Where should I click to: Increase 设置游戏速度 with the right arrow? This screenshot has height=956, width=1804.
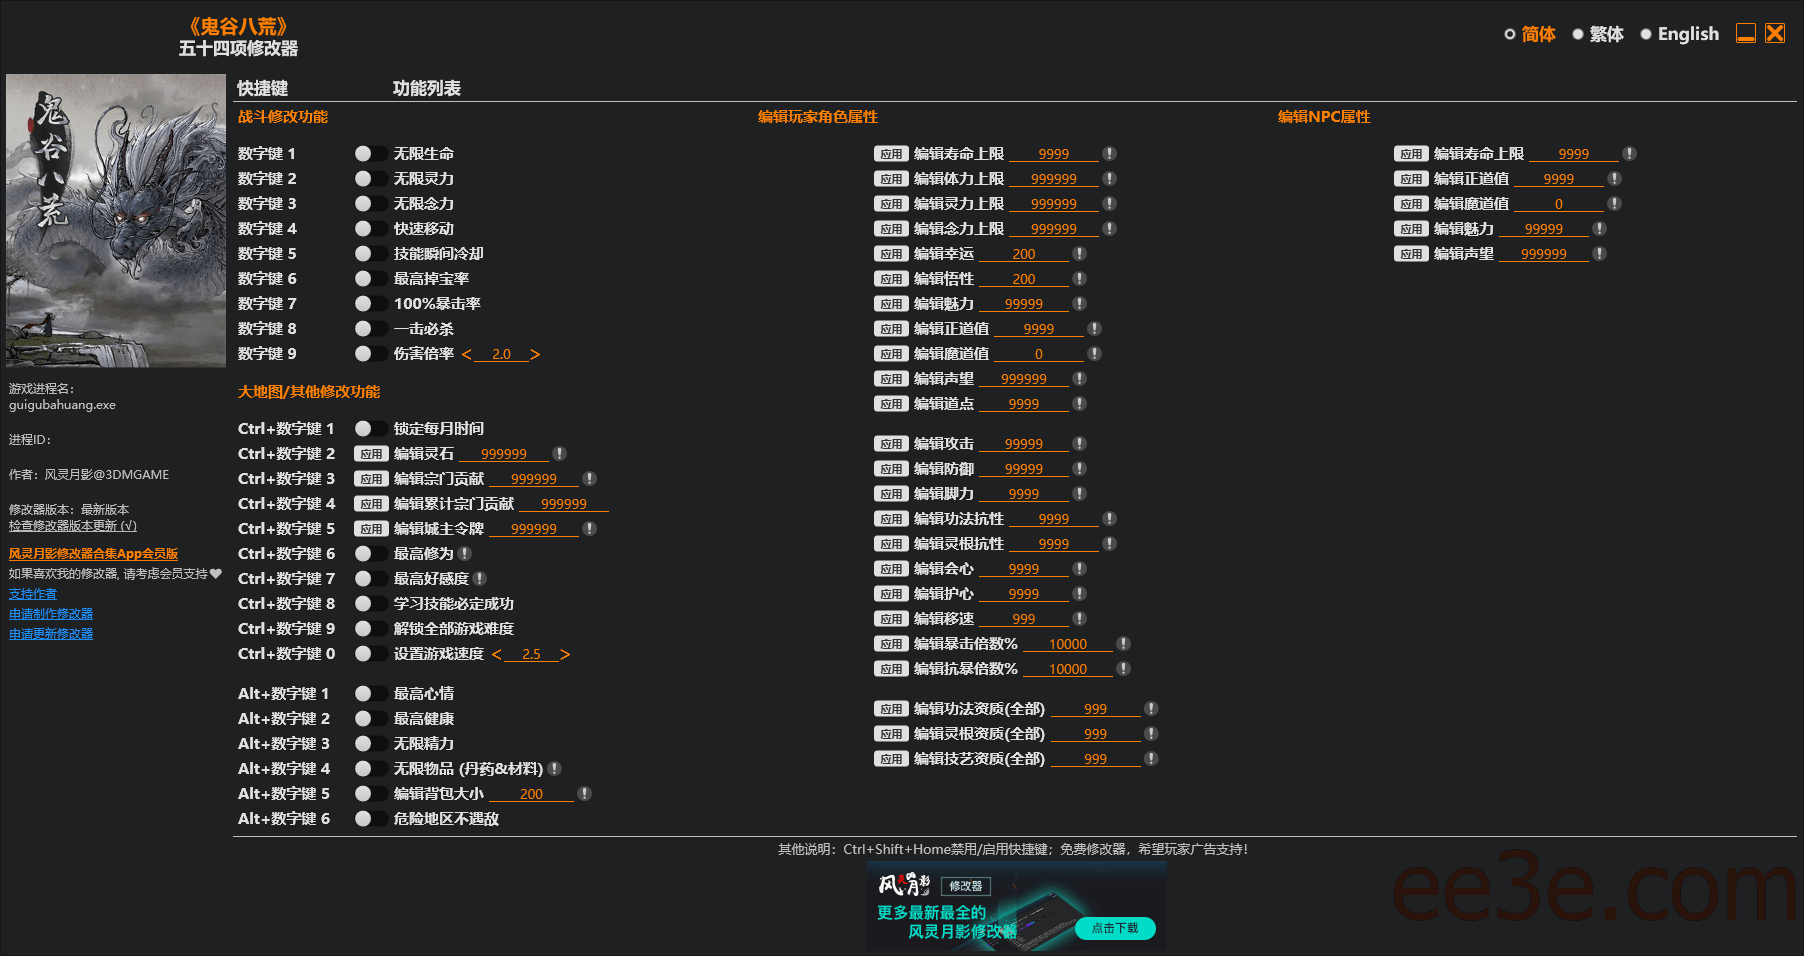(565, 655)
